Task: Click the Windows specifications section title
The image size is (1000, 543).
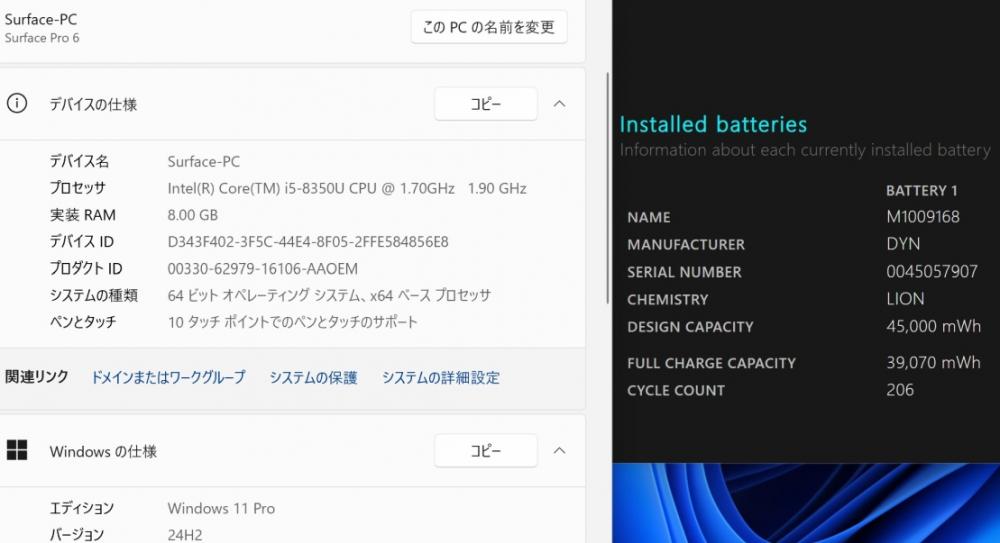Action: (x=103, y=451)
